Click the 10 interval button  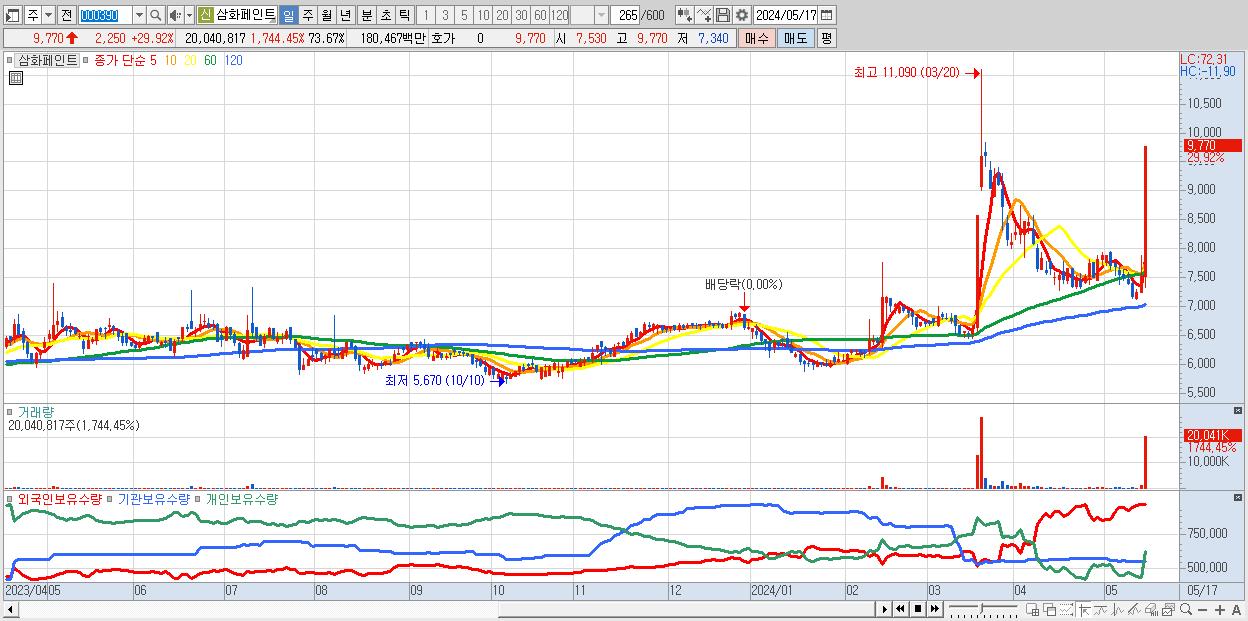click(483, 15)
